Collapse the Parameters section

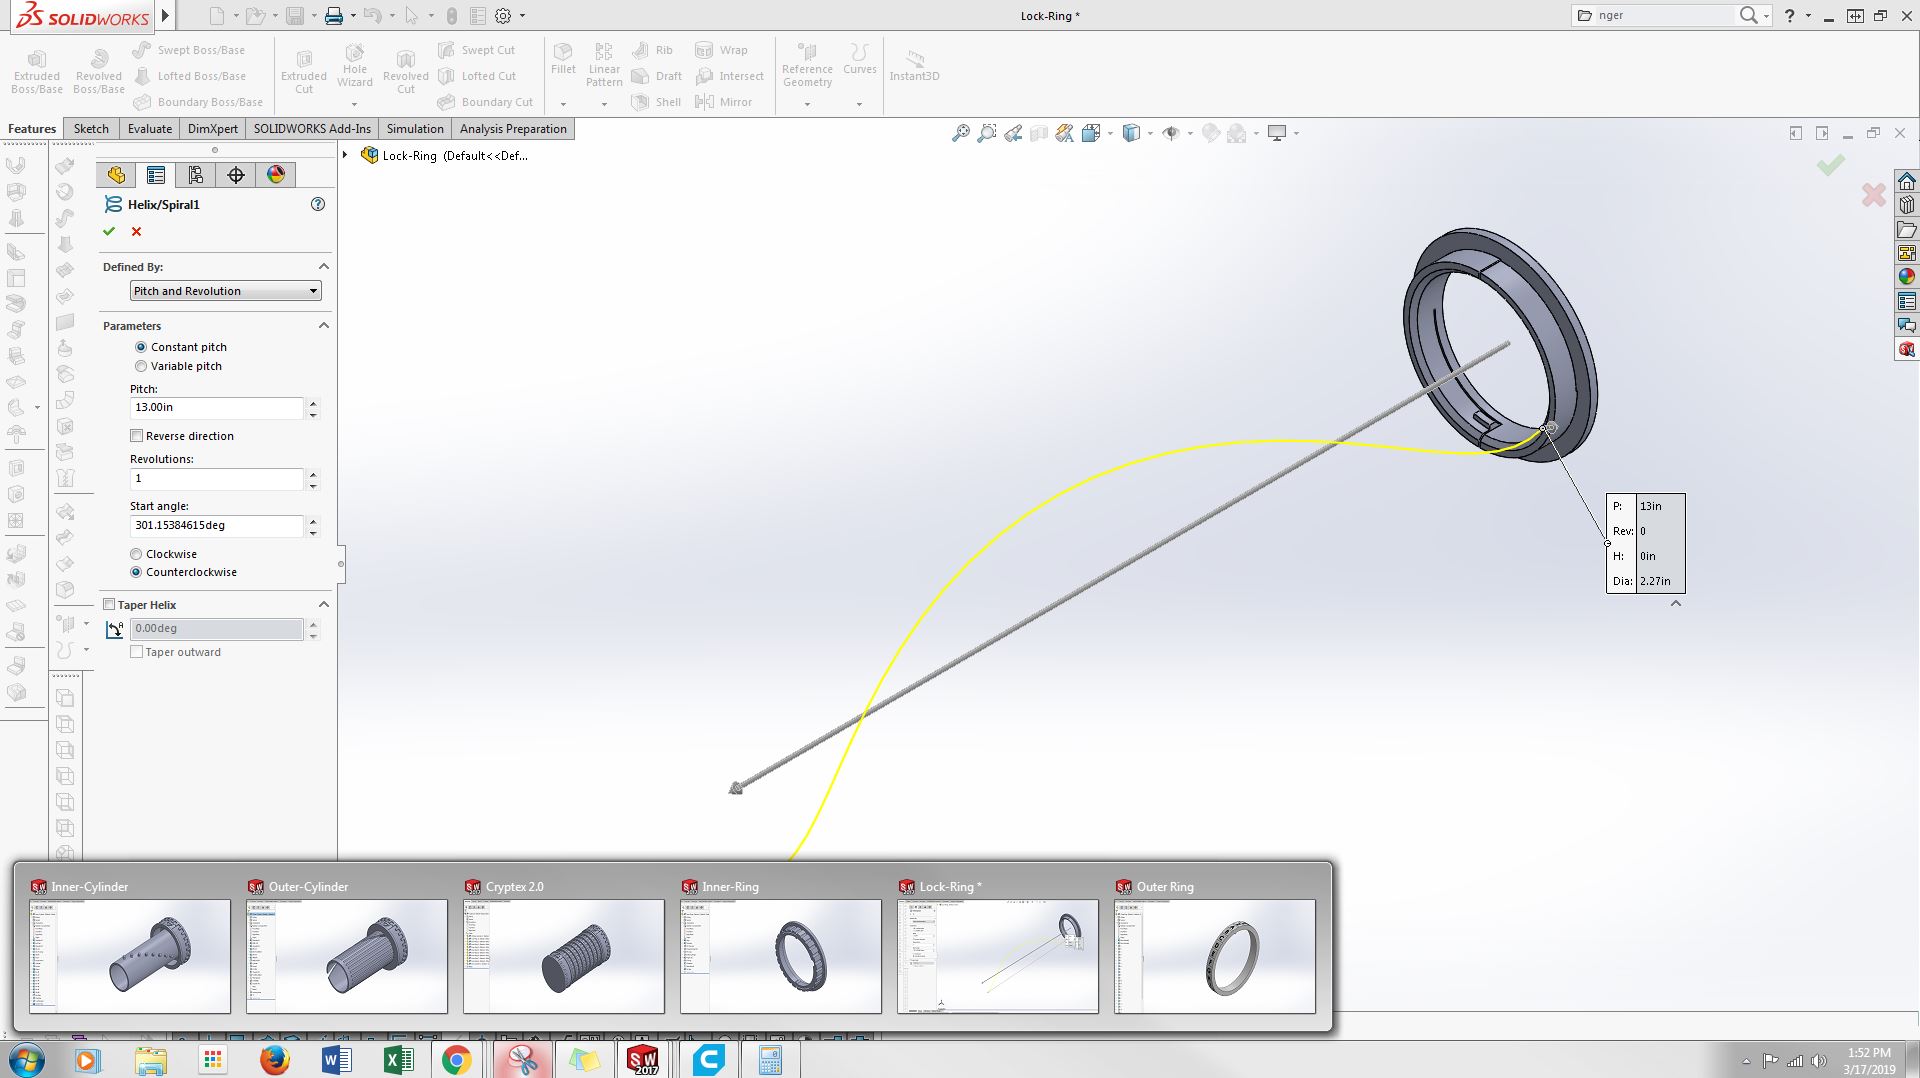pos(324,325)
